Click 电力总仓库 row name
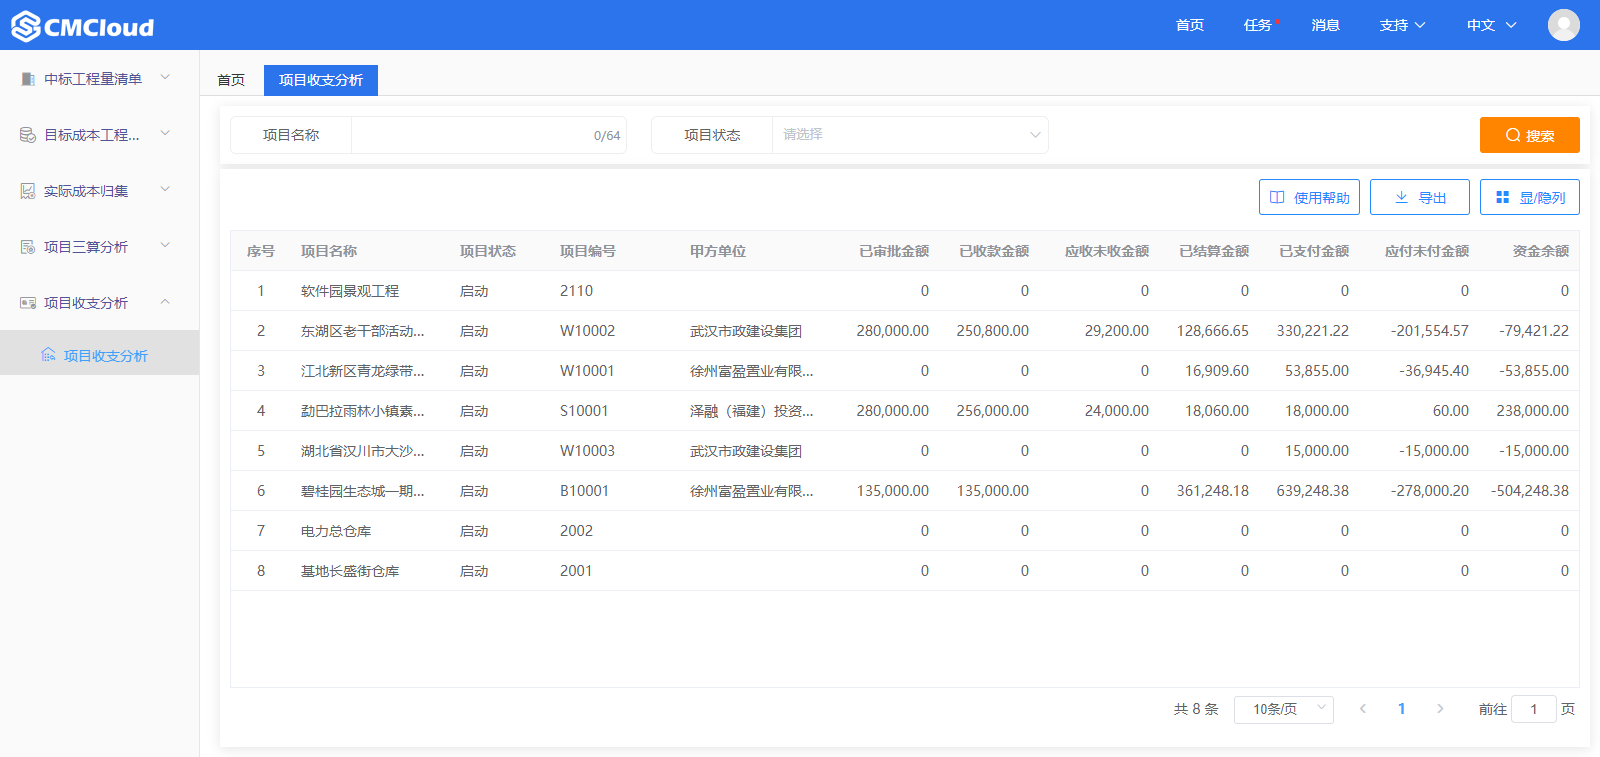The image size is (1600, 757). tap(336, 531)
